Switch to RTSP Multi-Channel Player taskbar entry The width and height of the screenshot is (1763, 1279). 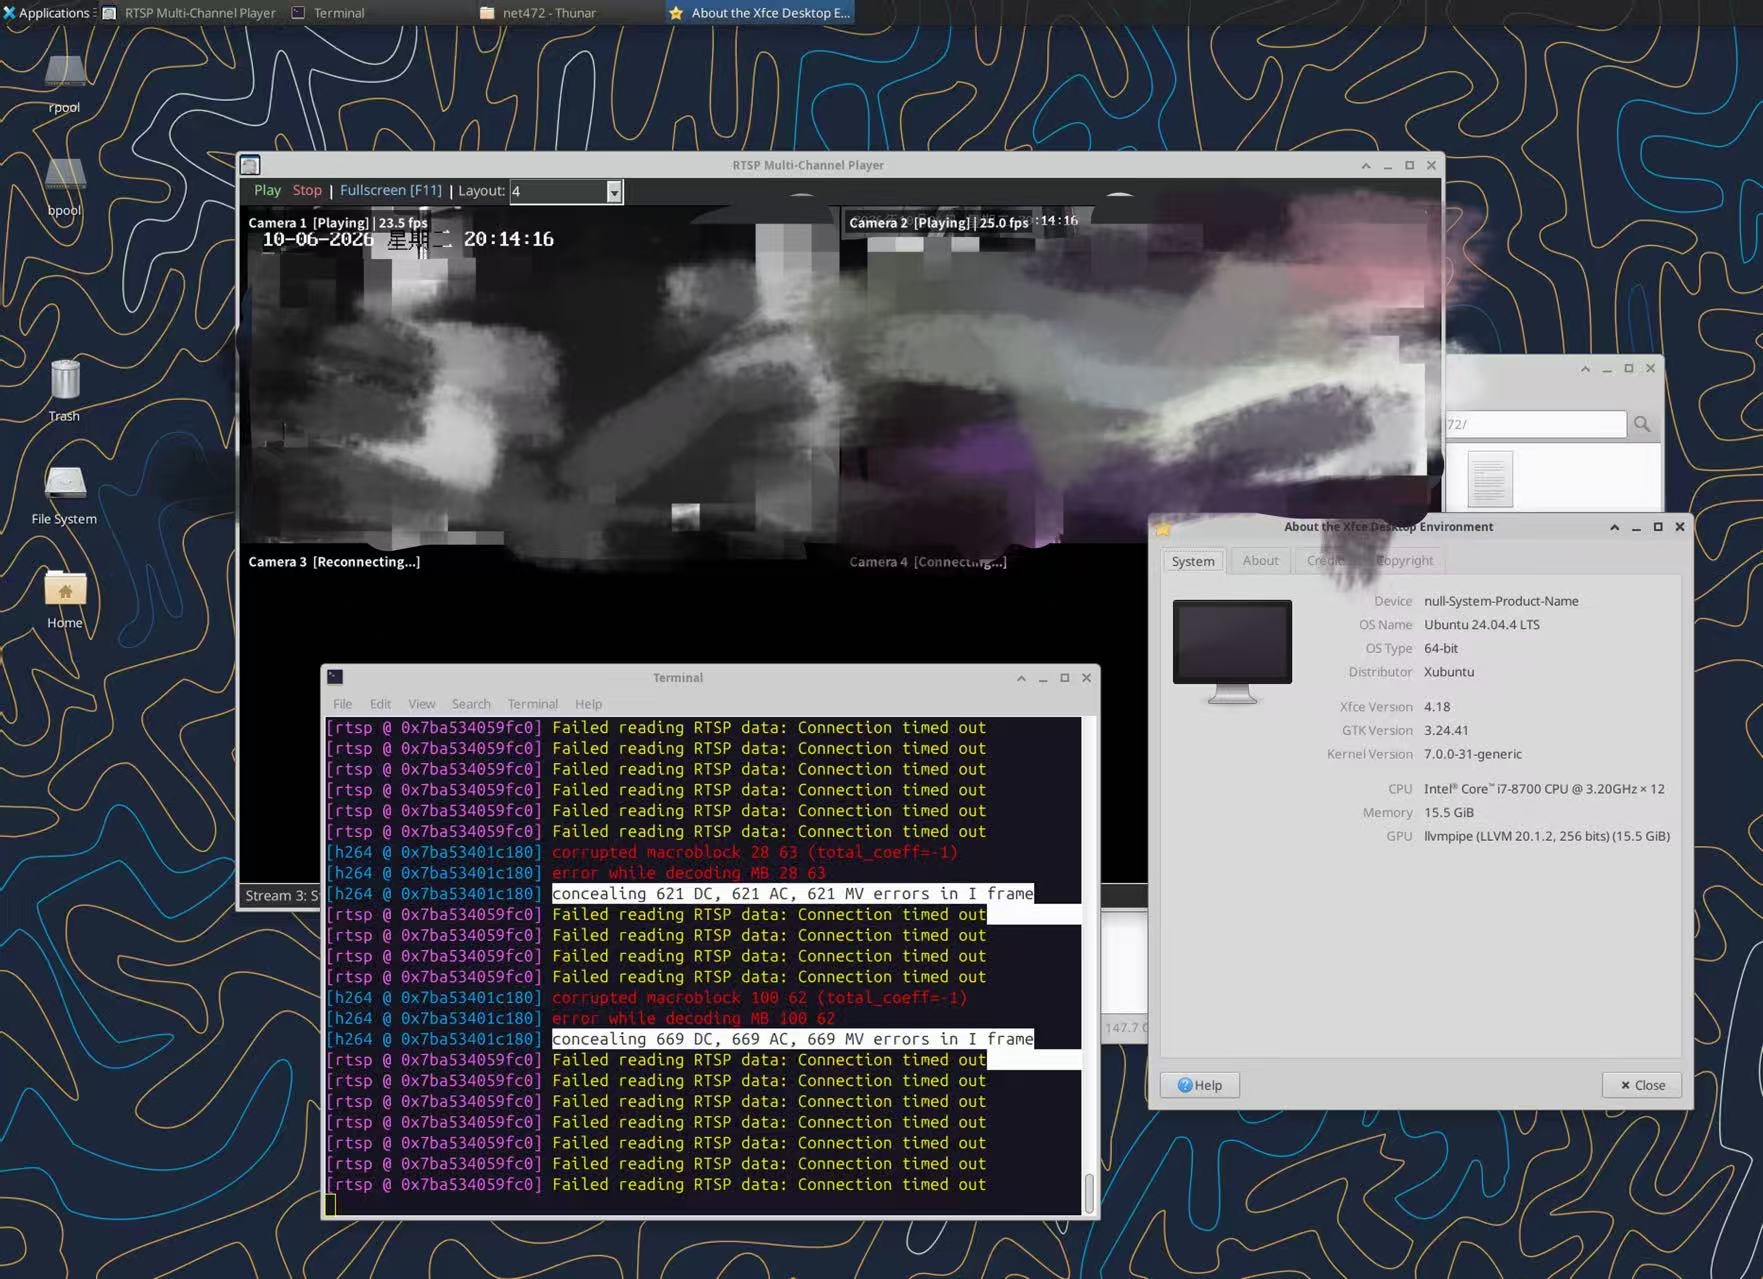pyautogui.click(x=189, y=13)
